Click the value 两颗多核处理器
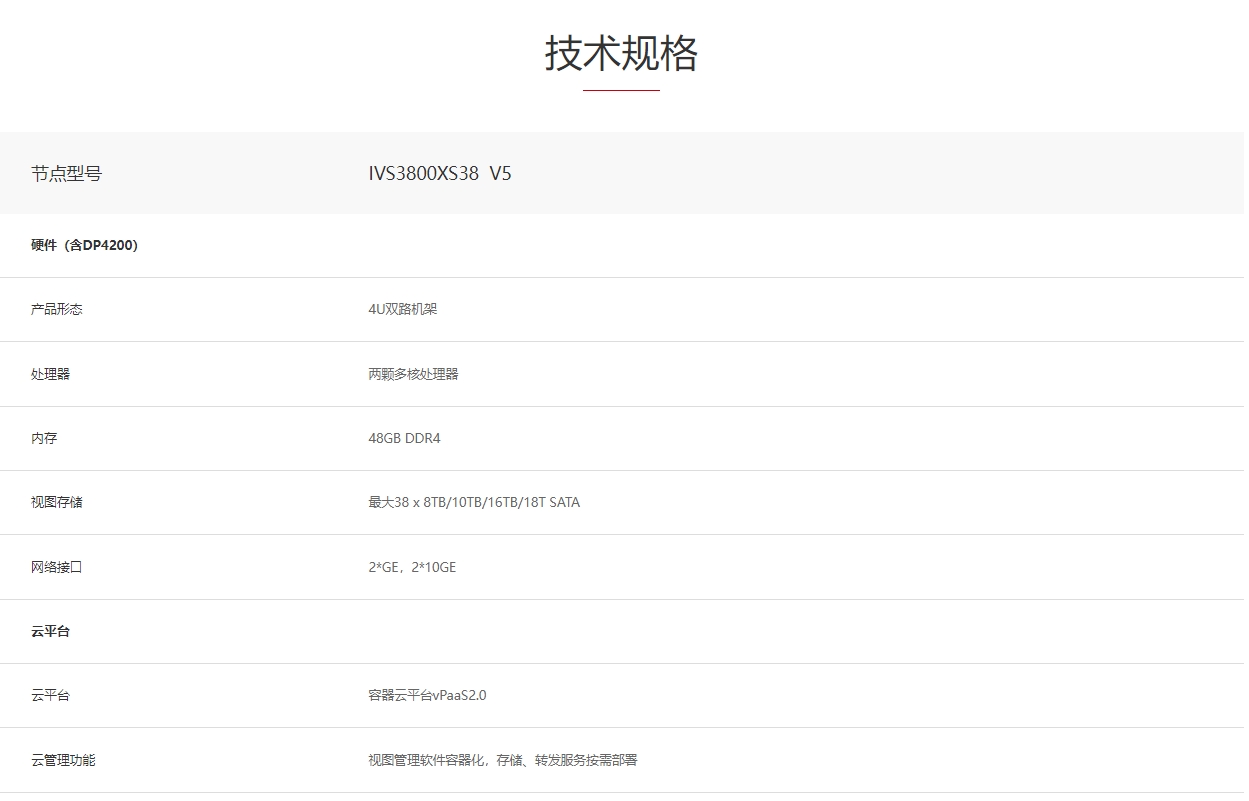The image size is (1249, 801). click(x=413, y=374)
